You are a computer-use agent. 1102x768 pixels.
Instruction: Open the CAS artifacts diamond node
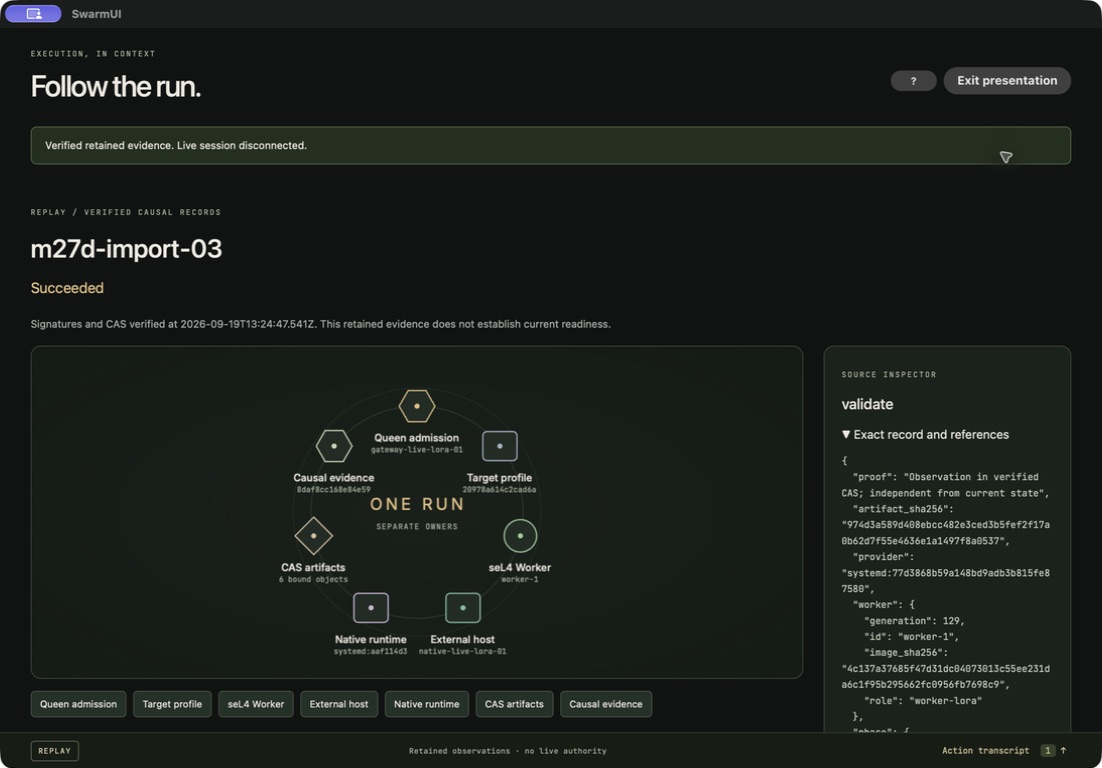[313, 536]
